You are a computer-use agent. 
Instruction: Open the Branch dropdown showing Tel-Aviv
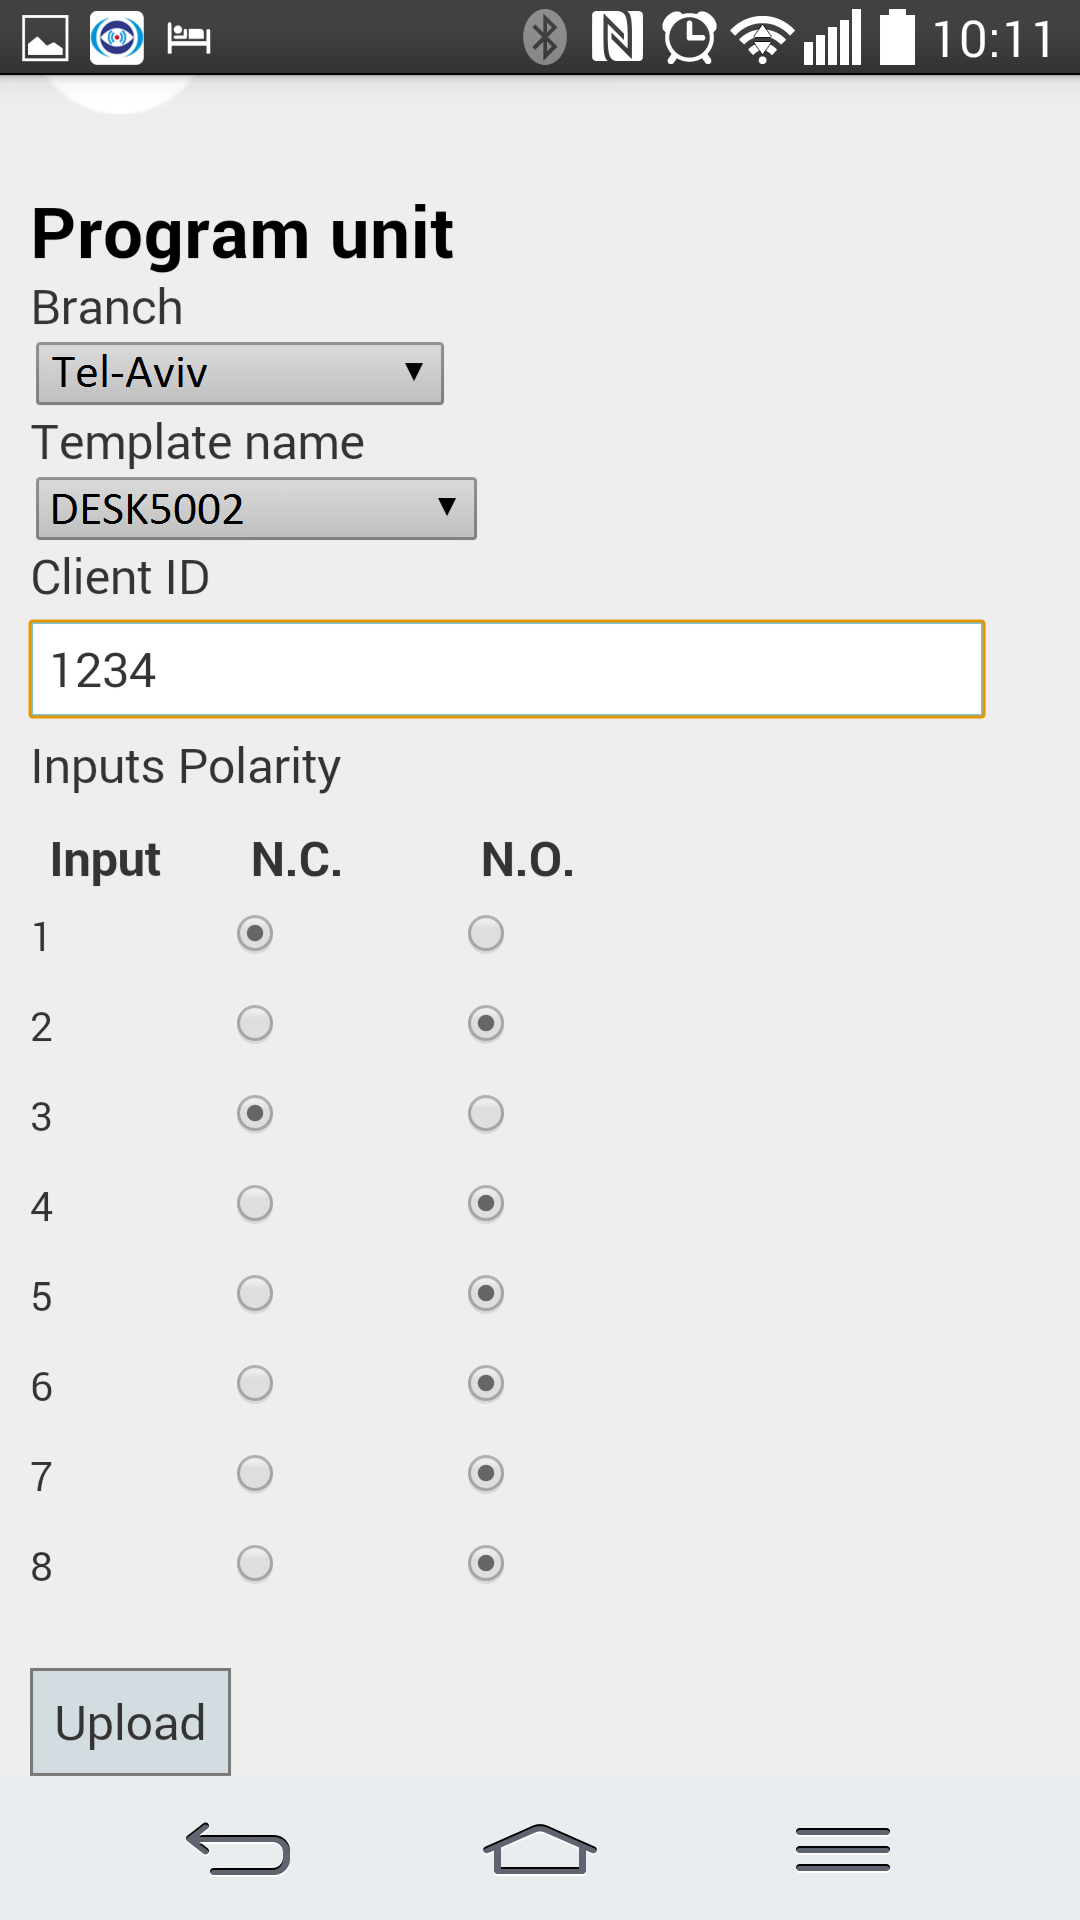(240, 373)
